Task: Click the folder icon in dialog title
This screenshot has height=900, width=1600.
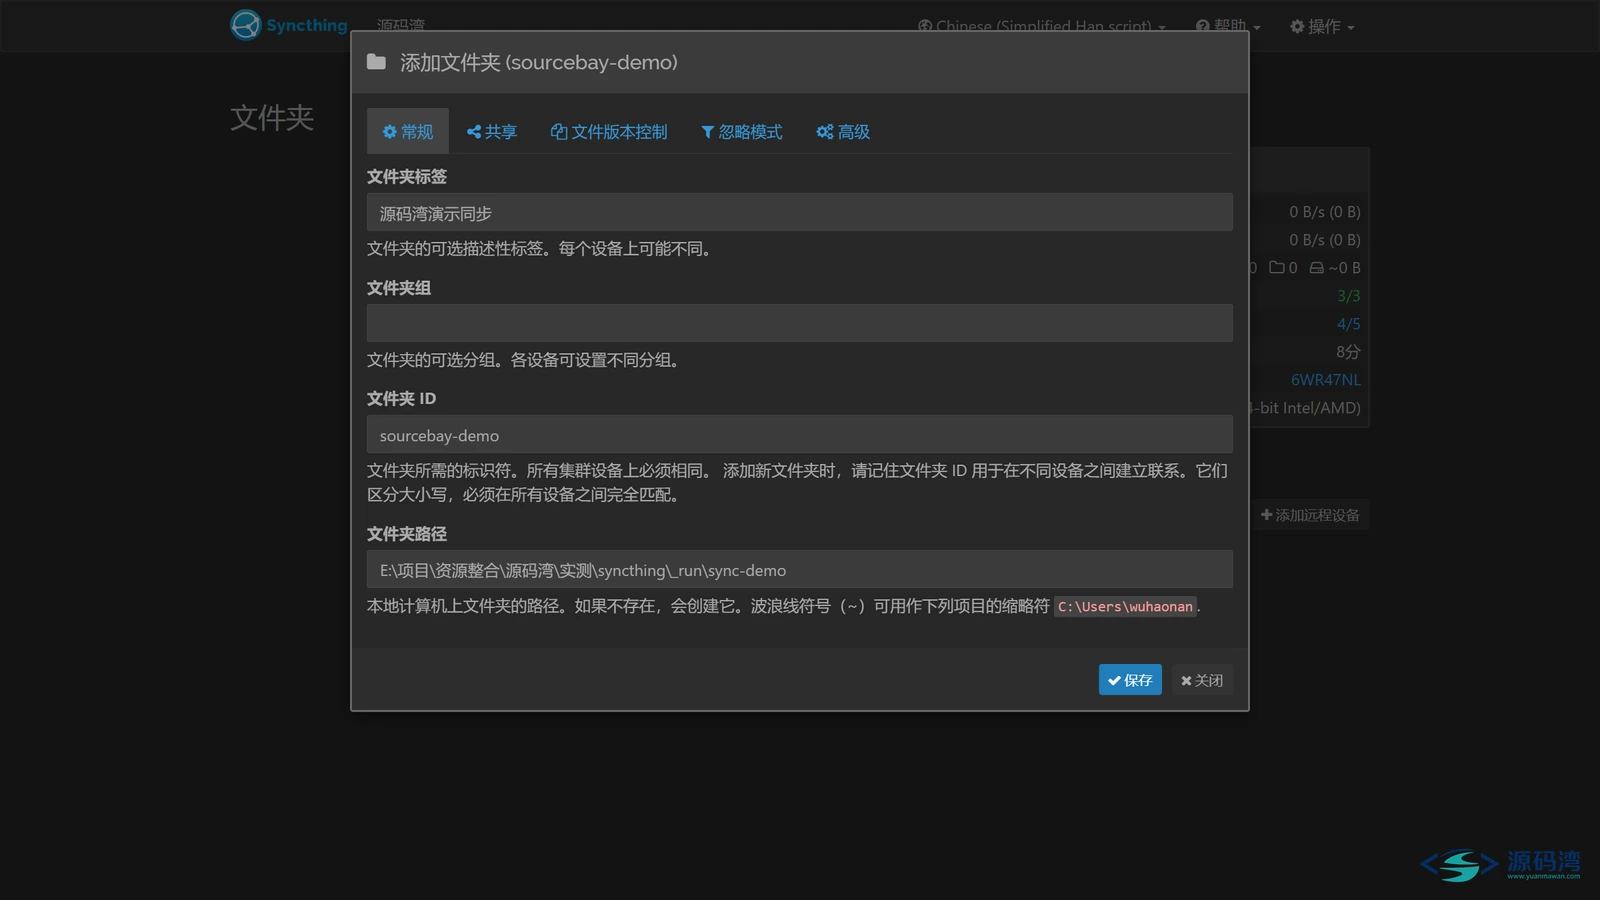Action: (376, 62)
